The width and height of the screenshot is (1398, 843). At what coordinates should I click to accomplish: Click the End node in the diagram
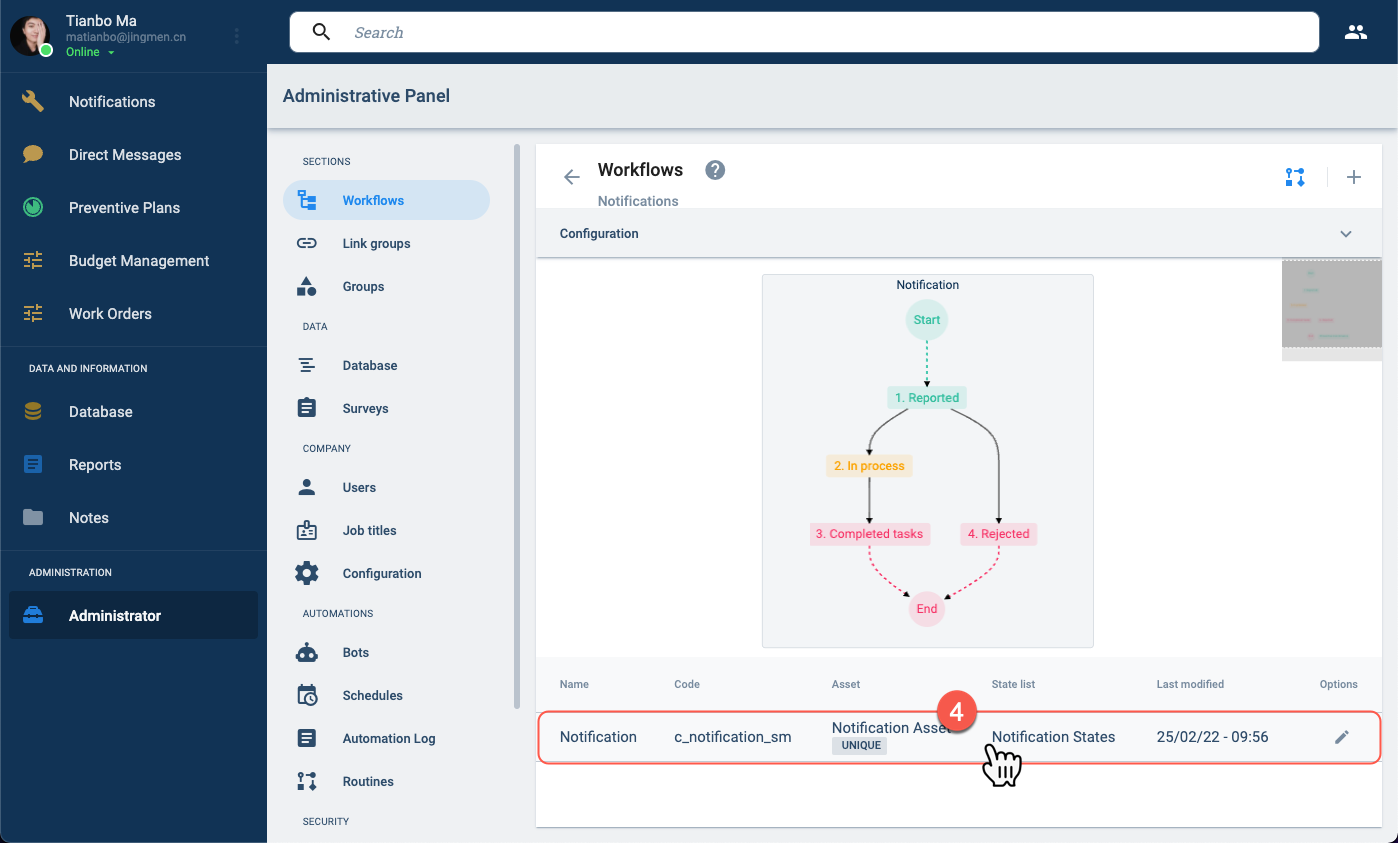[927, 608]
